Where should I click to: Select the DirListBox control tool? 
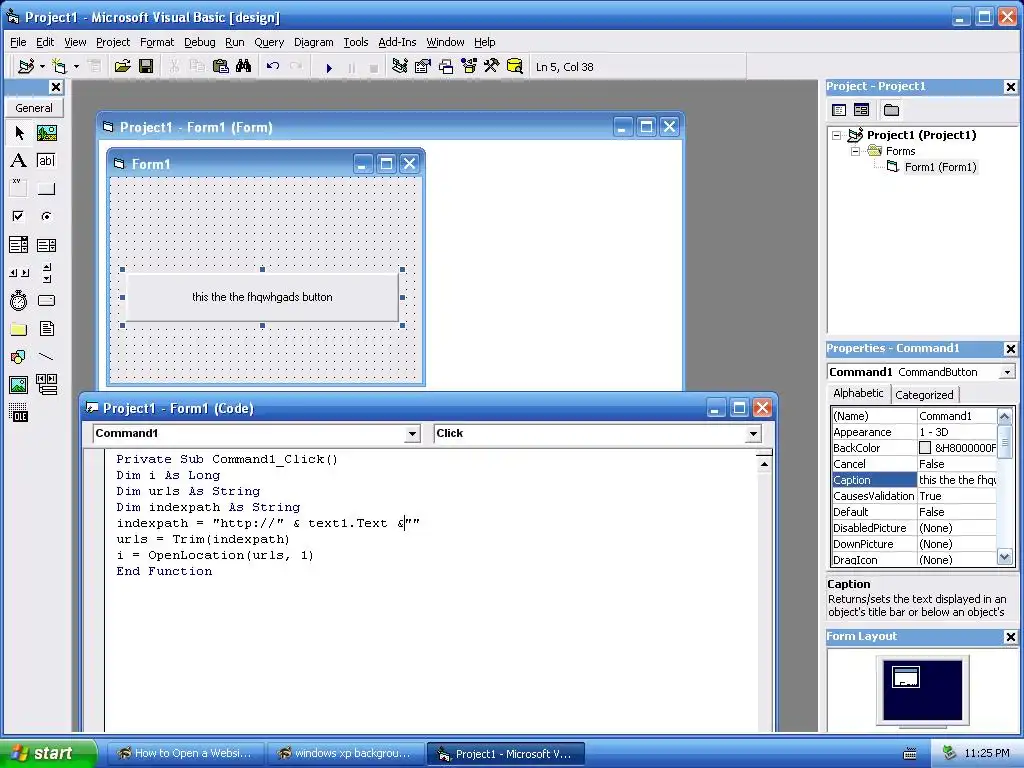tap(19, 329)
